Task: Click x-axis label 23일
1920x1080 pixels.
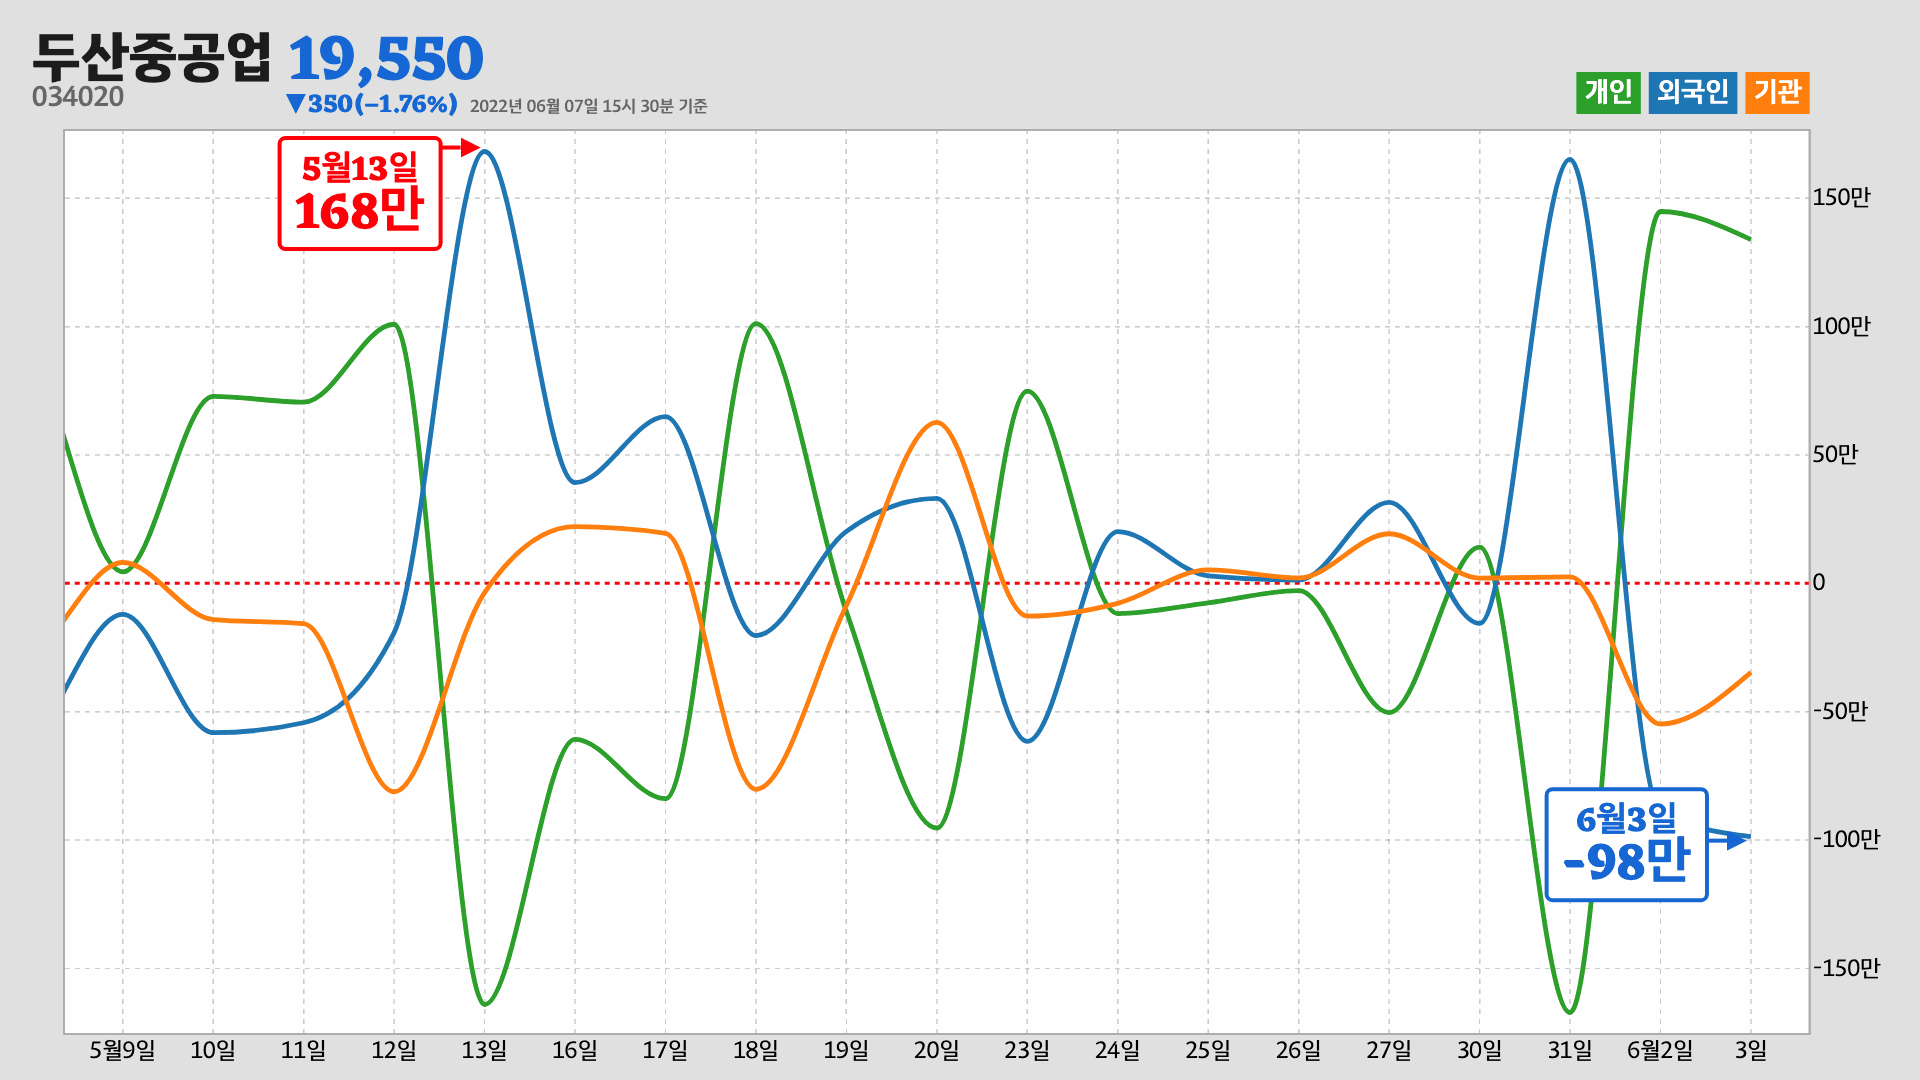Action: click(1027, 1050)
